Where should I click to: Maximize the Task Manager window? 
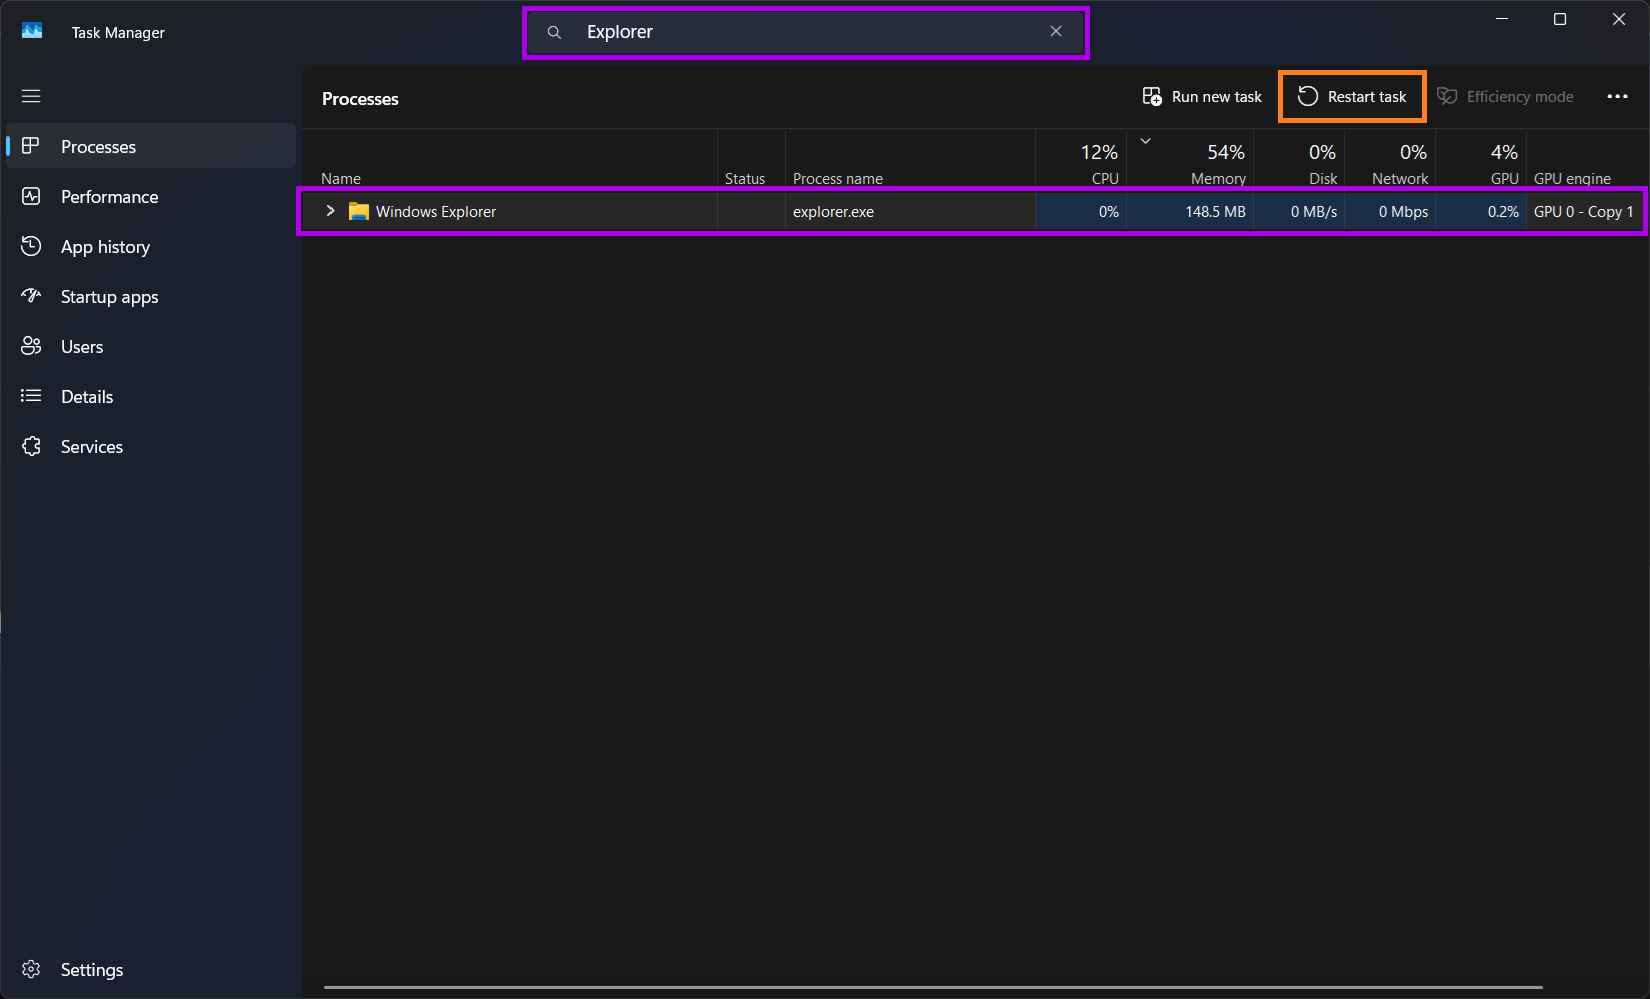pyautogui.click(x=1560, y=19)
